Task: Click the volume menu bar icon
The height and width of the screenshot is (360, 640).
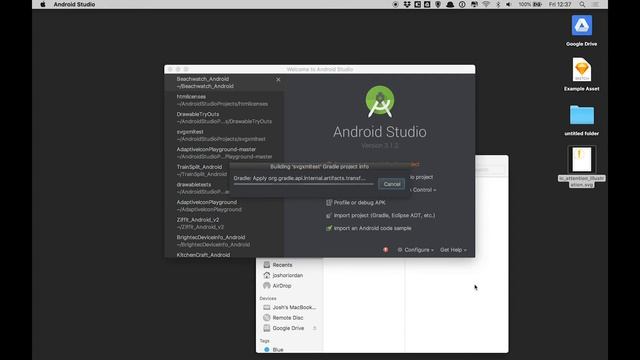Action: (x=509, y=4)
